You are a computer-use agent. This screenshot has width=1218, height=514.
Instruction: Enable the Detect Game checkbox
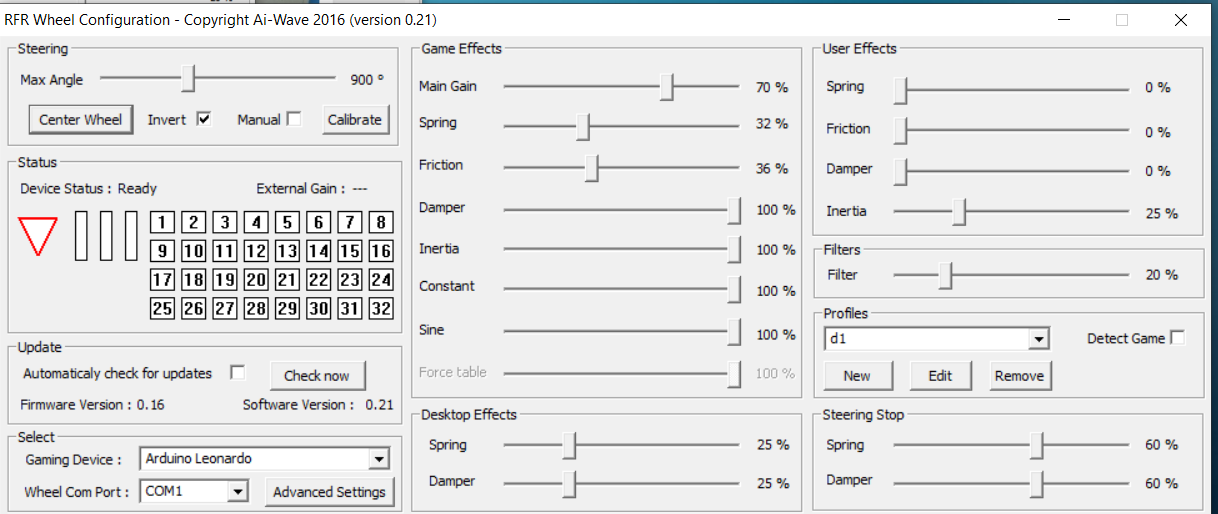(1177, 338)
